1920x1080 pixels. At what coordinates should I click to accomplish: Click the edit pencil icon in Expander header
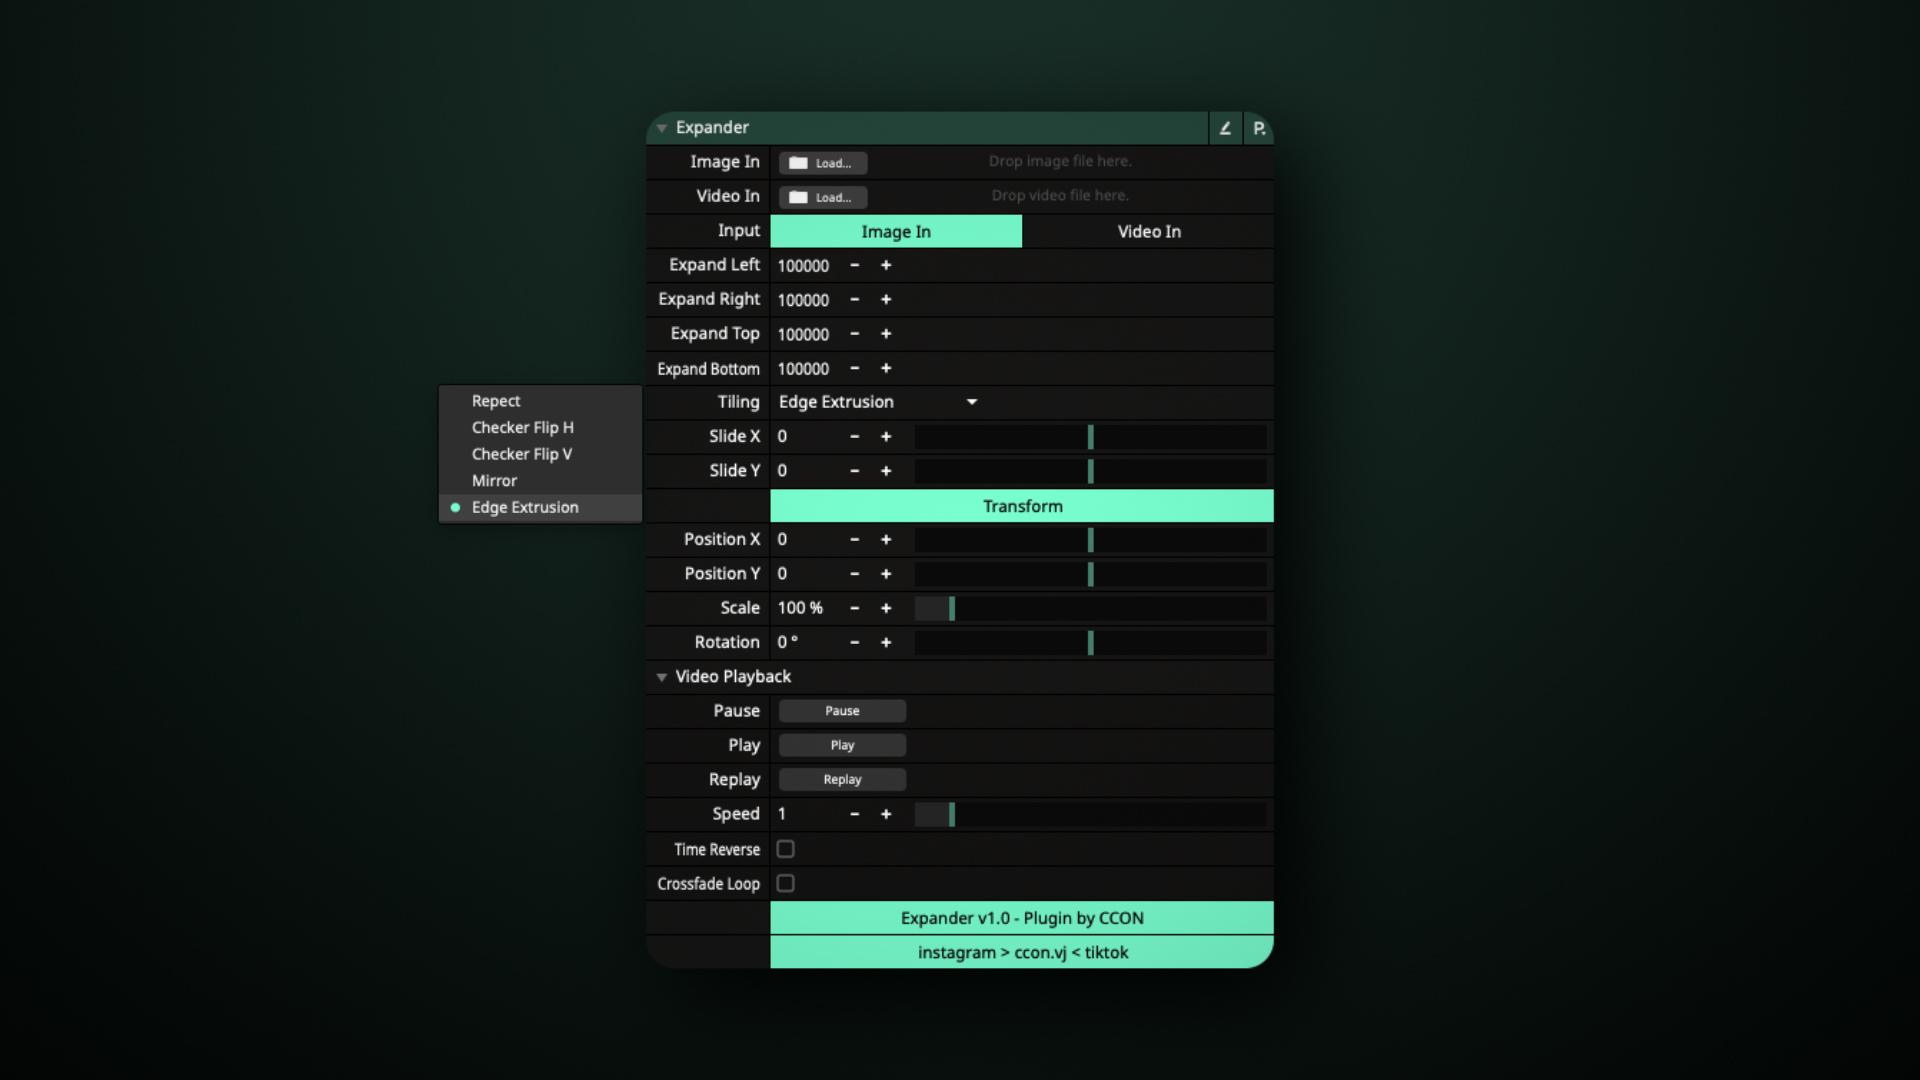(x=1225, y=128)
